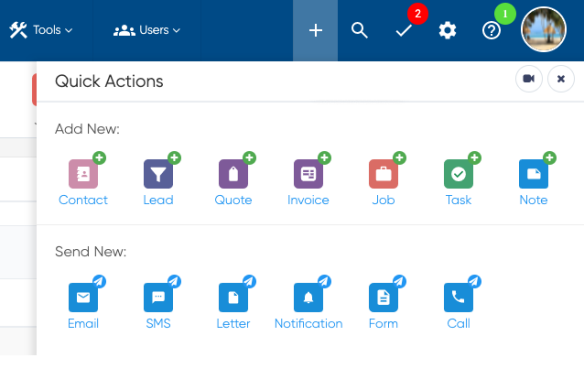This screenshot has height=390, width=584.
Task: Start a new Call
Action: coord(459,302)
